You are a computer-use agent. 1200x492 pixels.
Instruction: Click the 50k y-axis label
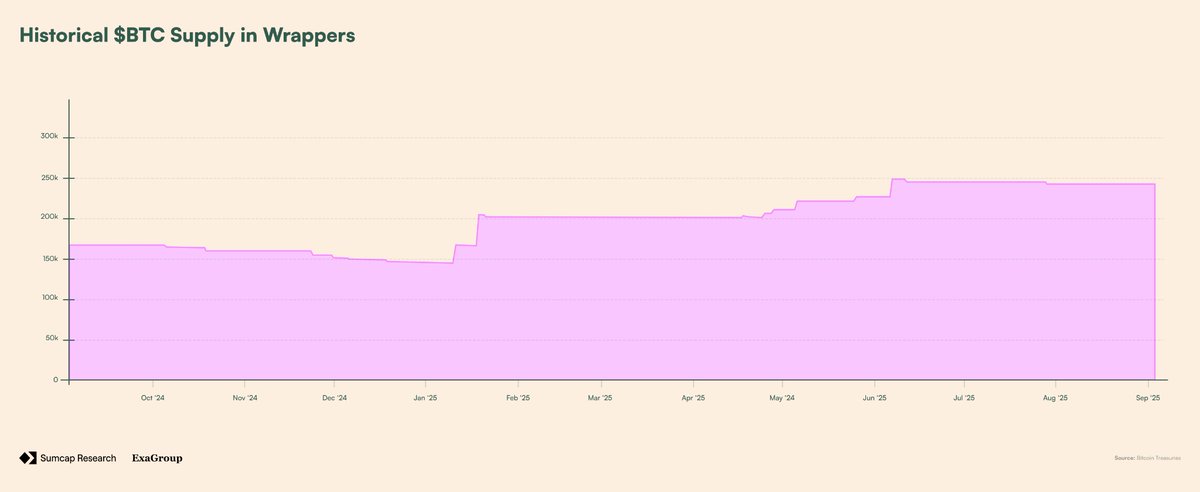52,339
